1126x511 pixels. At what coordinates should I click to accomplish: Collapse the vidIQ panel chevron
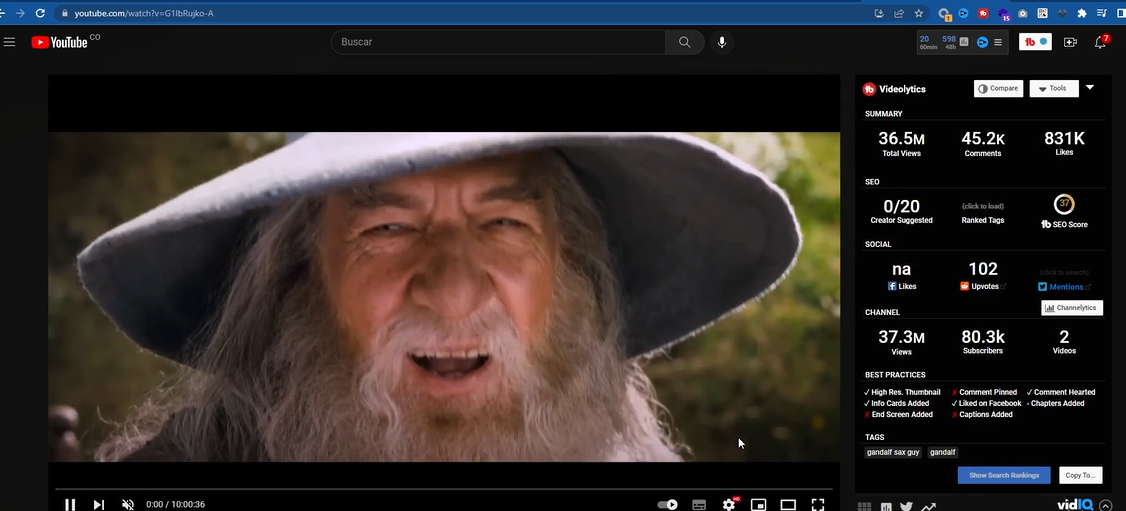1106,506
